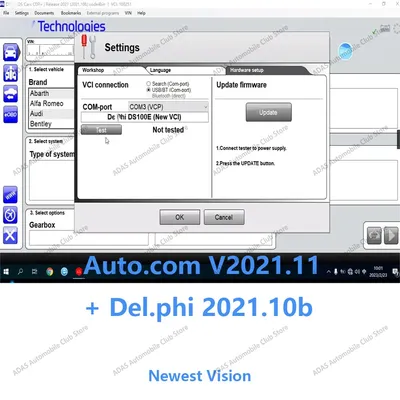The width and height of the screenshot is (400, 400).
Task: Open the eOBD sidebar icon
Action: click(x=10, y=114)
